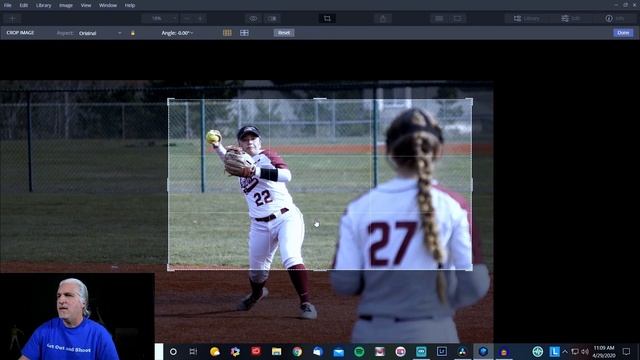
Task: Open the Window menu
Action: pyautogui.click(x=108, y=5)
